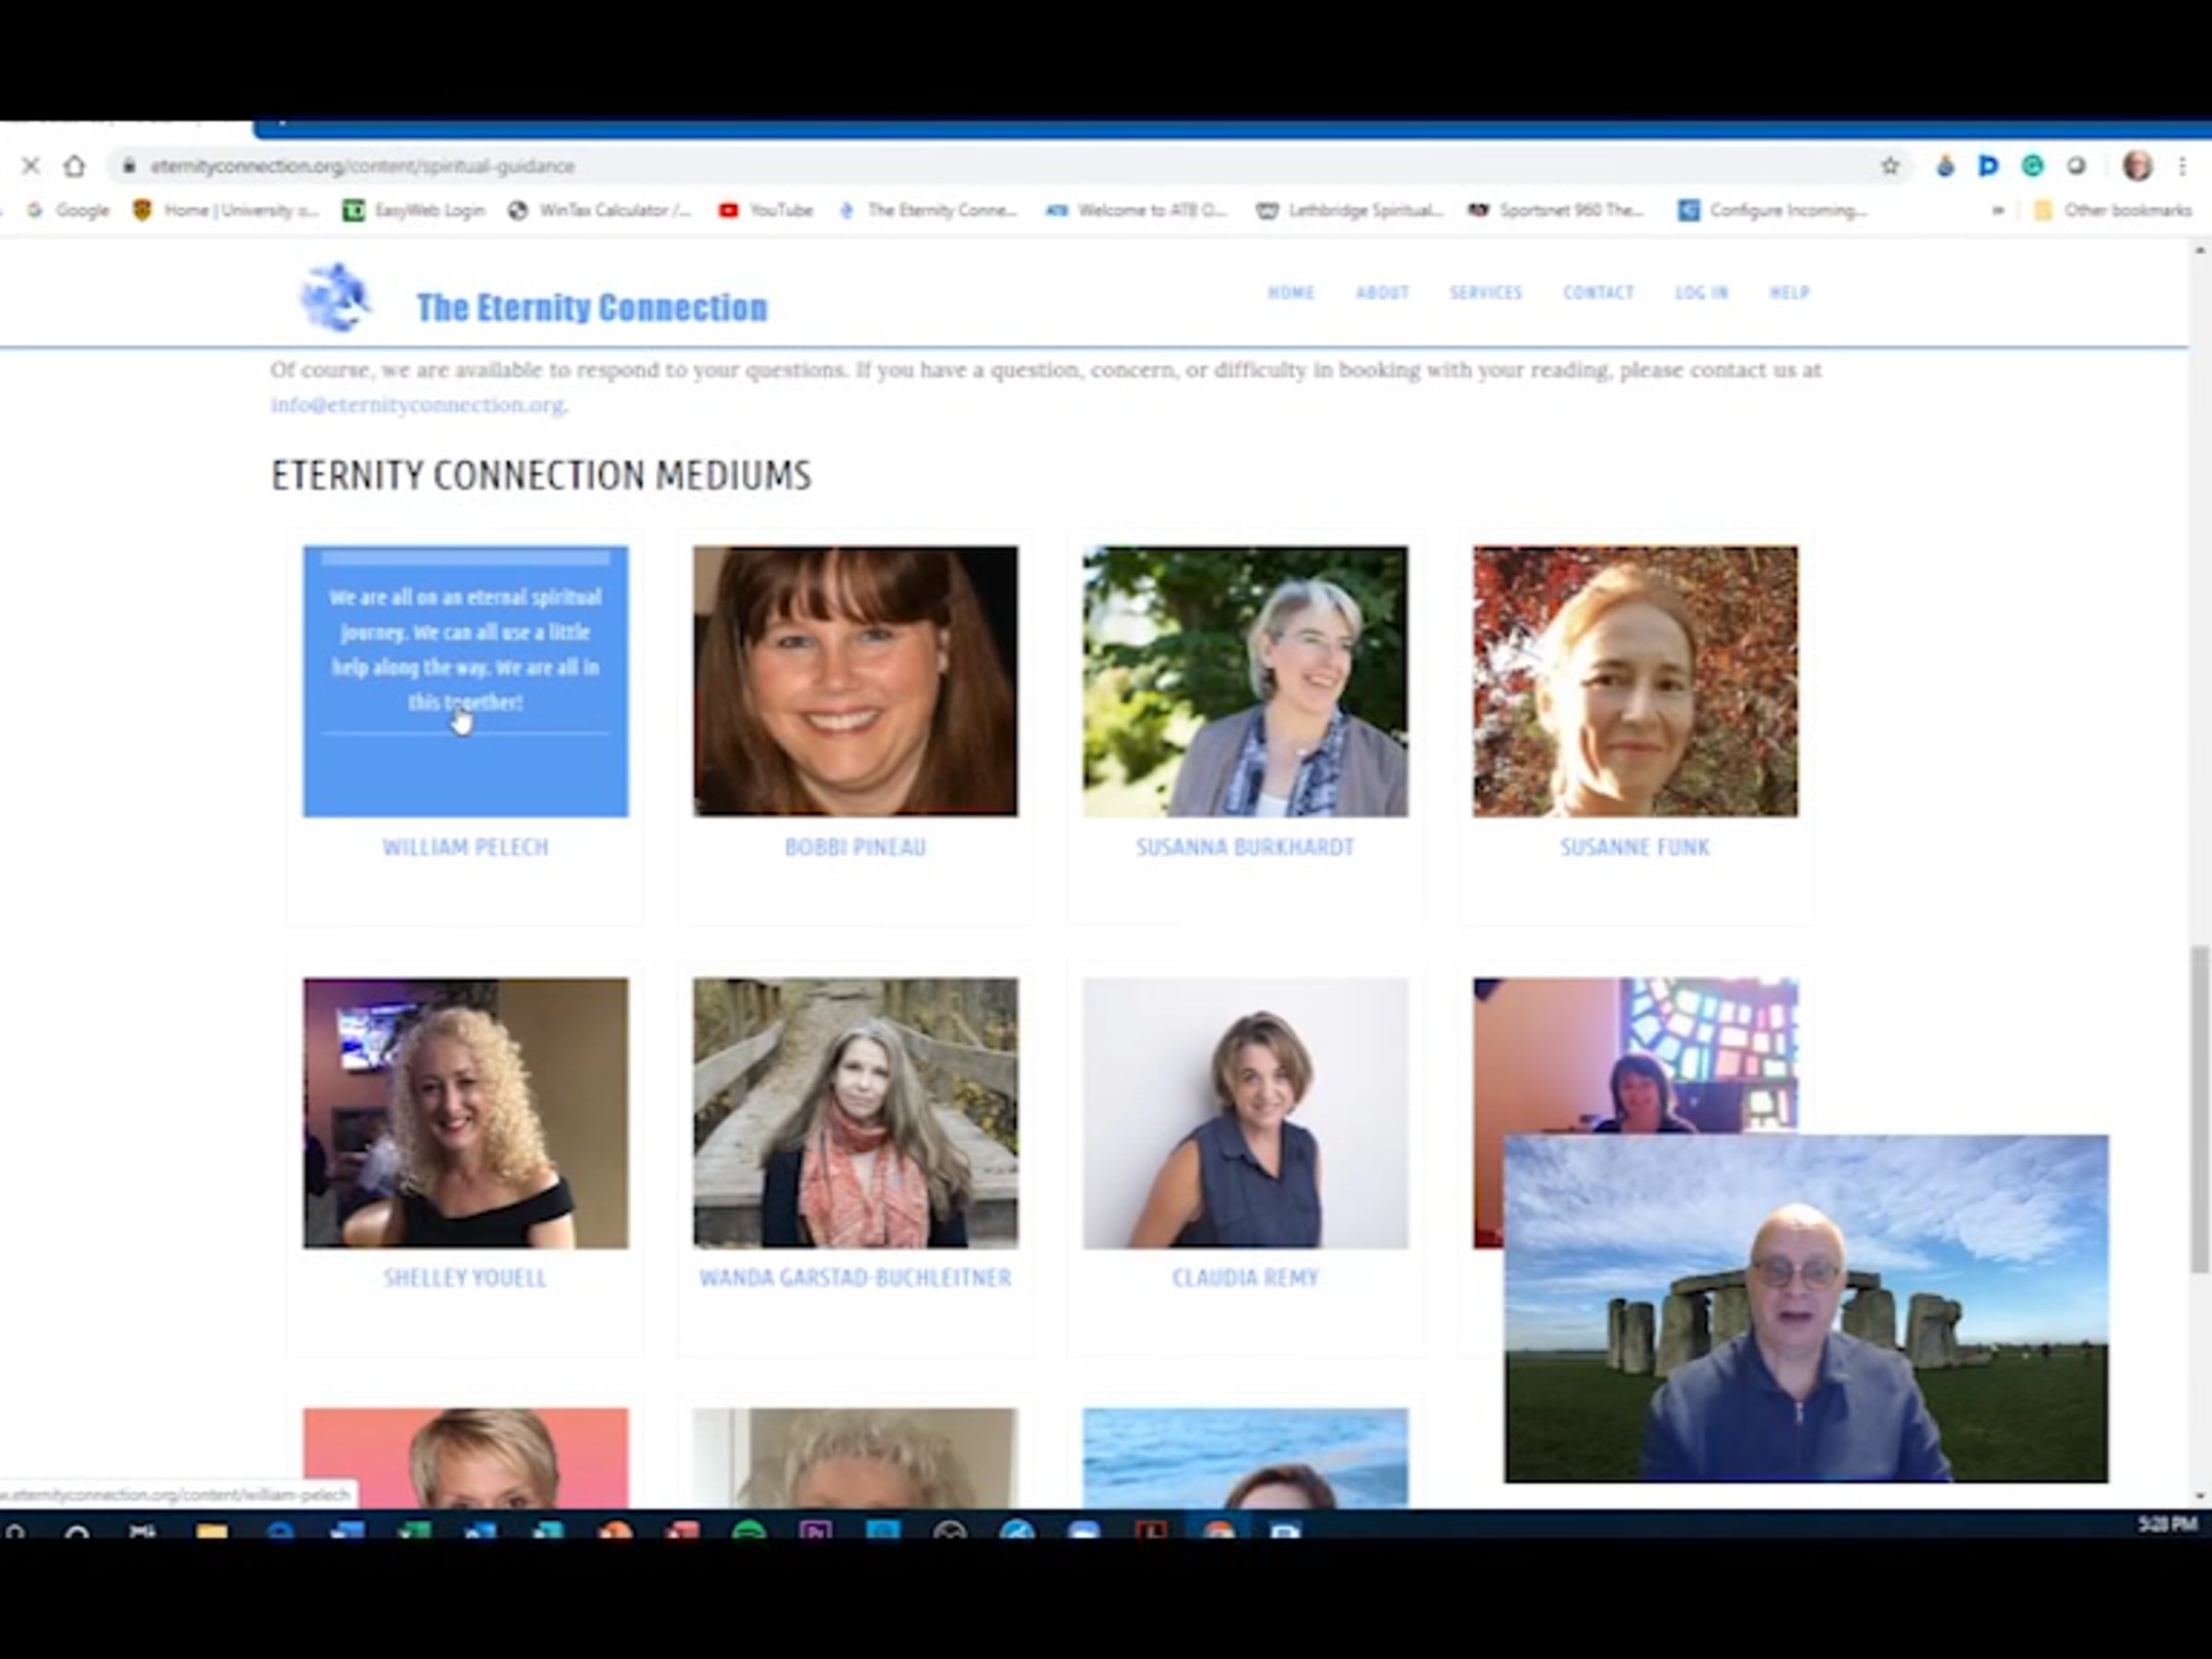The image size is (2212, 1659).
Task: Select LOG IN in the site navigation
Action: (x=1702, y=293)
